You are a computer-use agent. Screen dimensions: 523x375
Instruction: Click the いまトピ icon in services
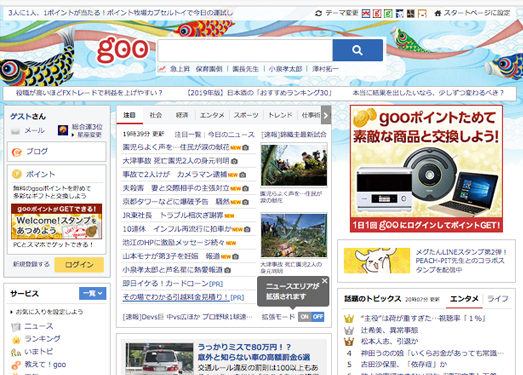pos(16,352)
